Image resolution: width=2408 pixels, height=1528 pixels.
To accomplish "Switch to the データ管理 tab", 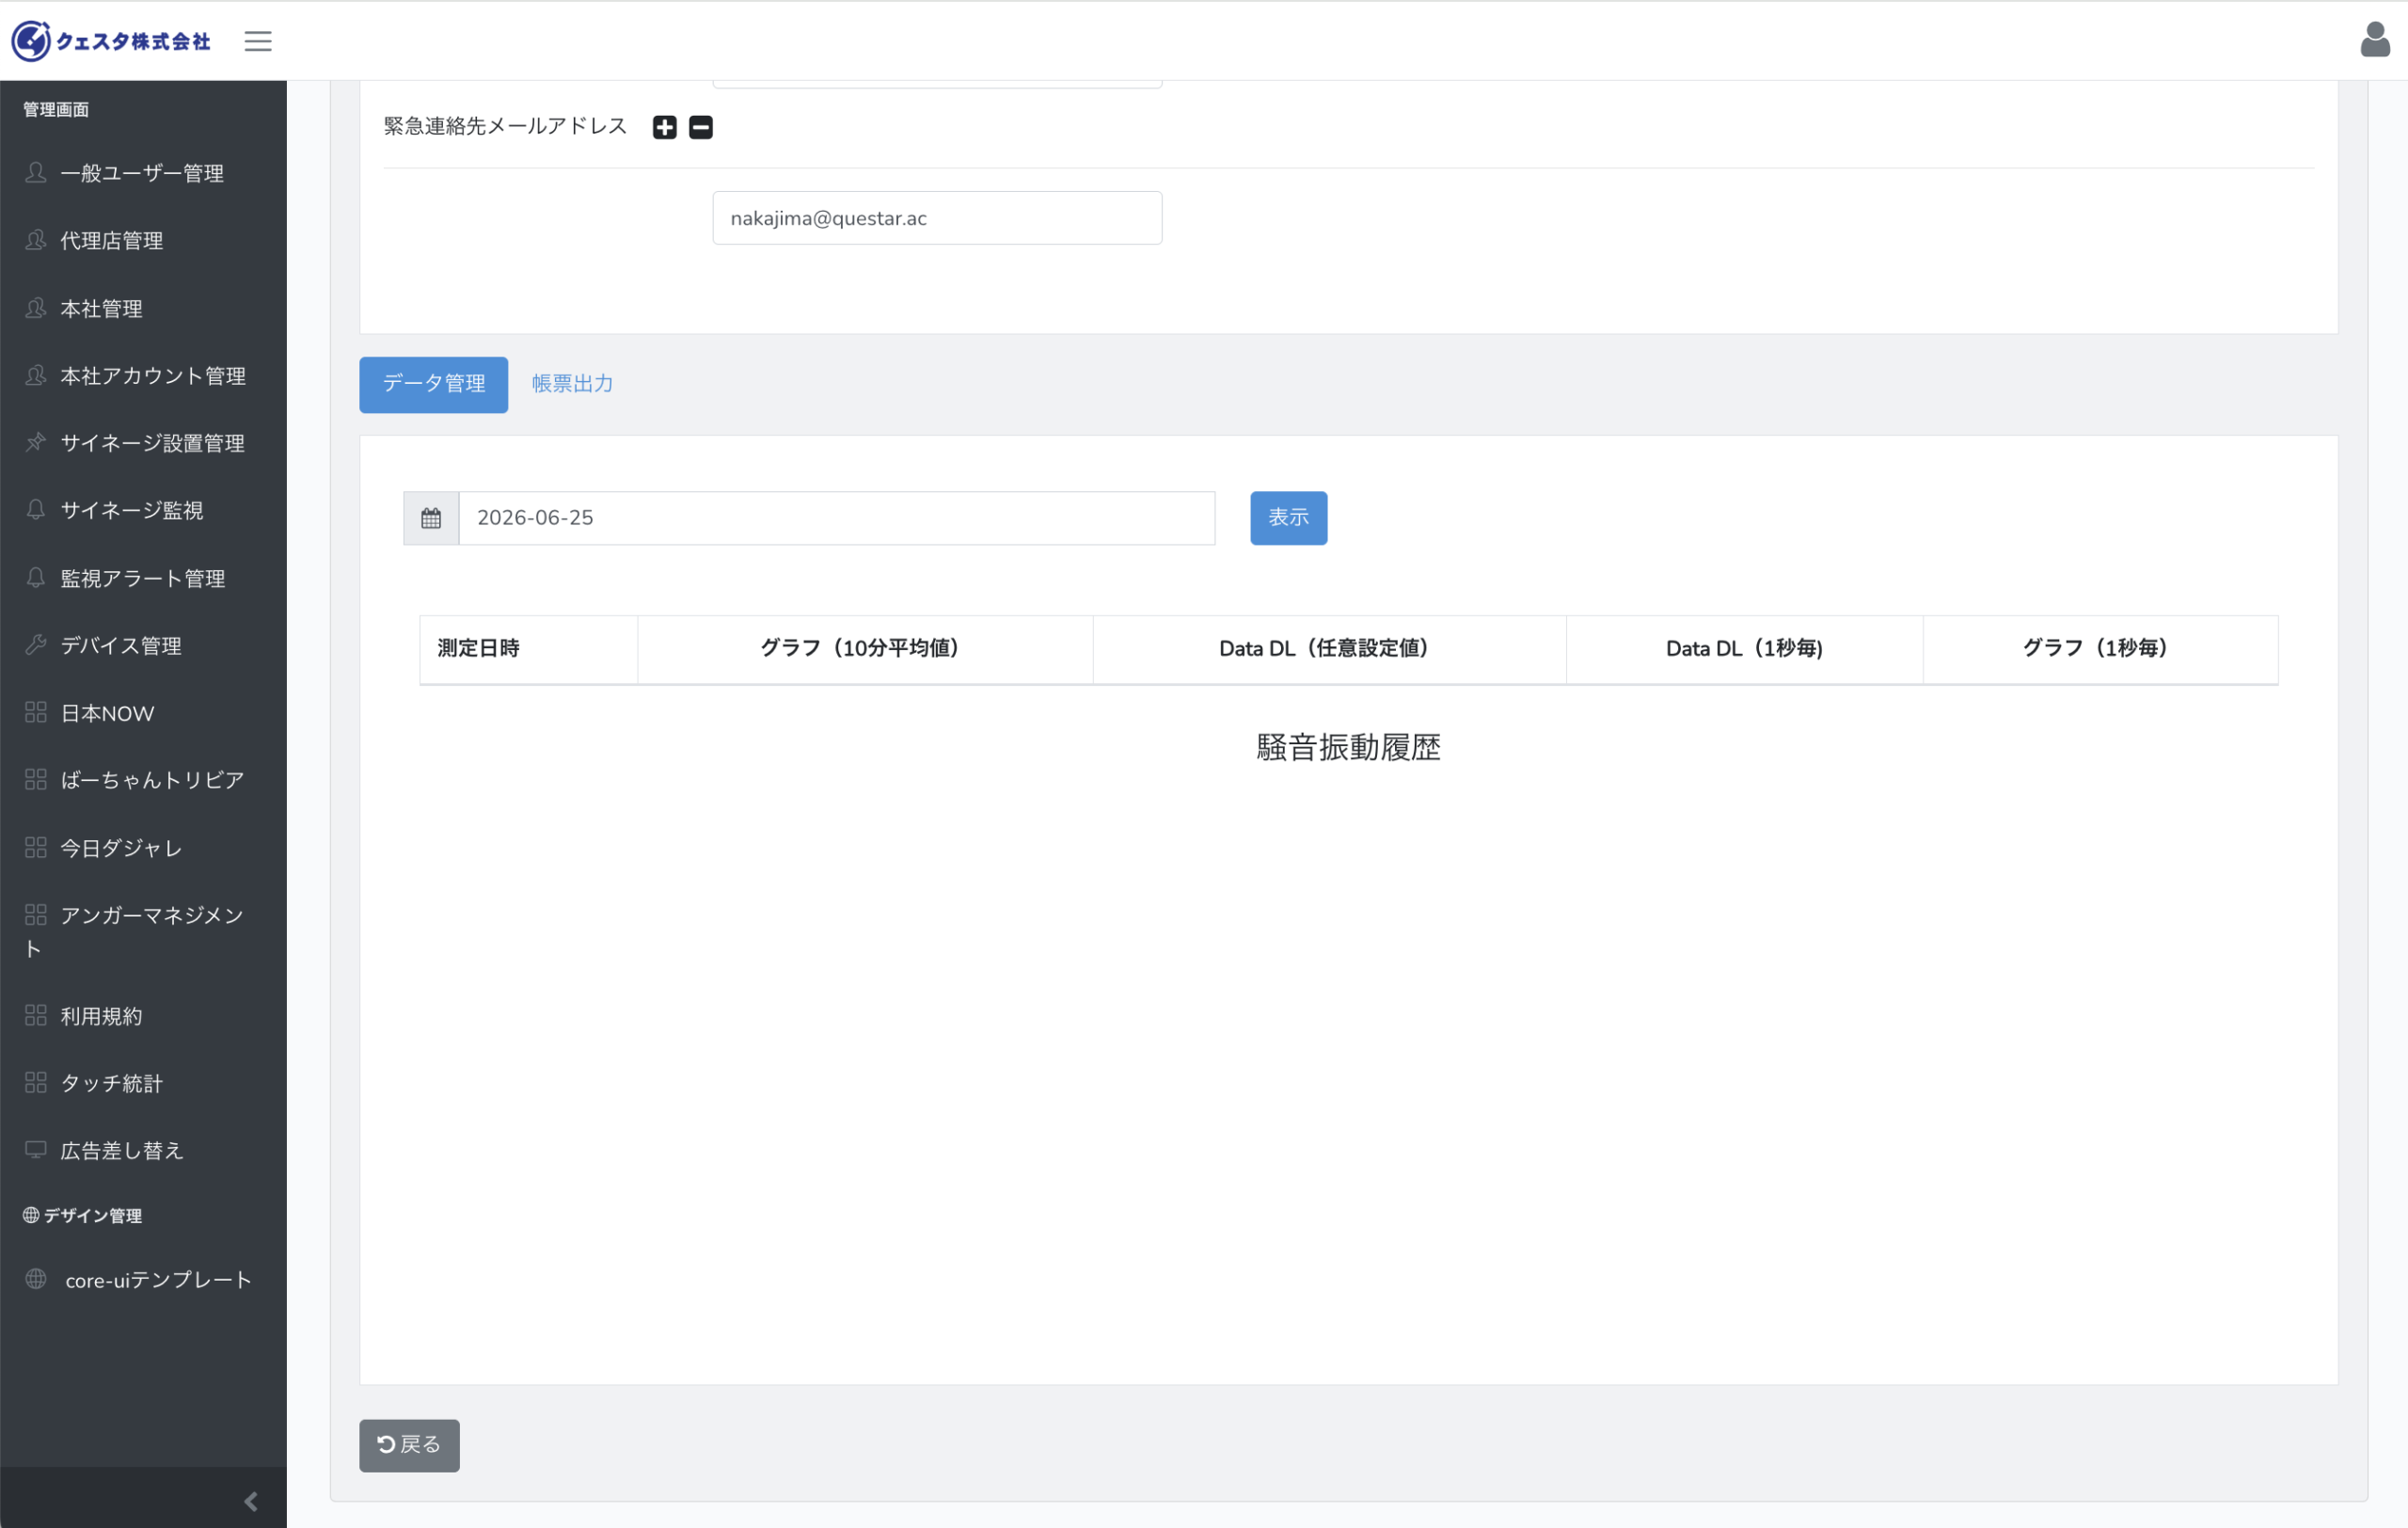I will [x=433, y=384].
